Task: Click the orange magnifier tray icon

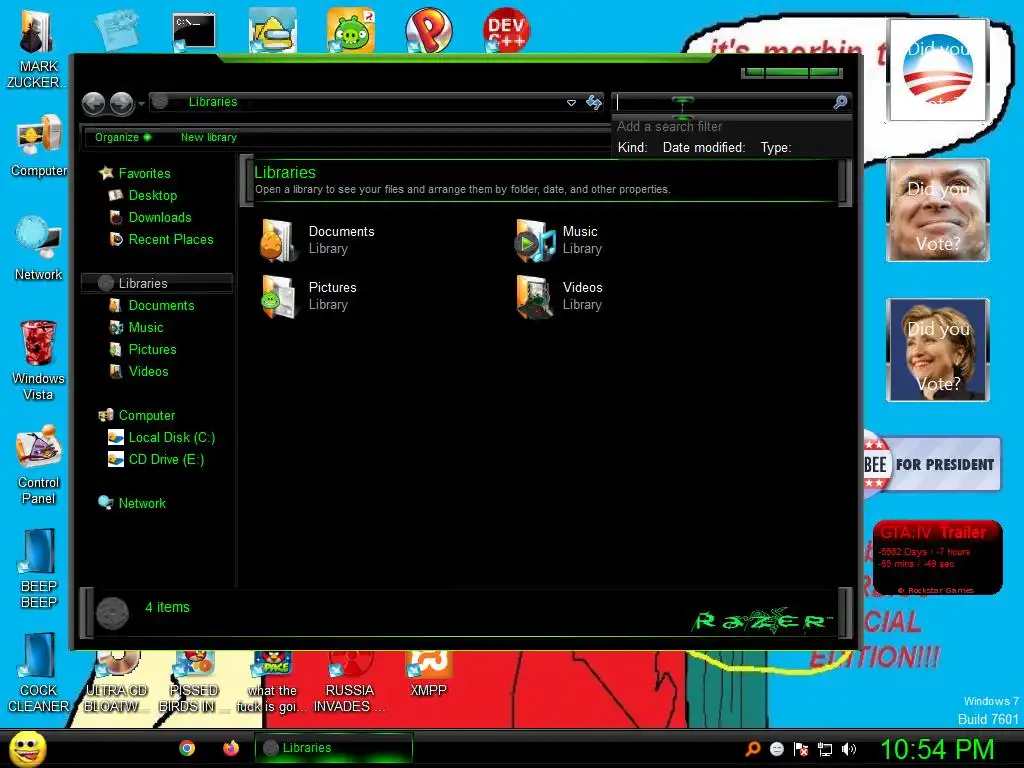Action: click(x=753, y=748)
